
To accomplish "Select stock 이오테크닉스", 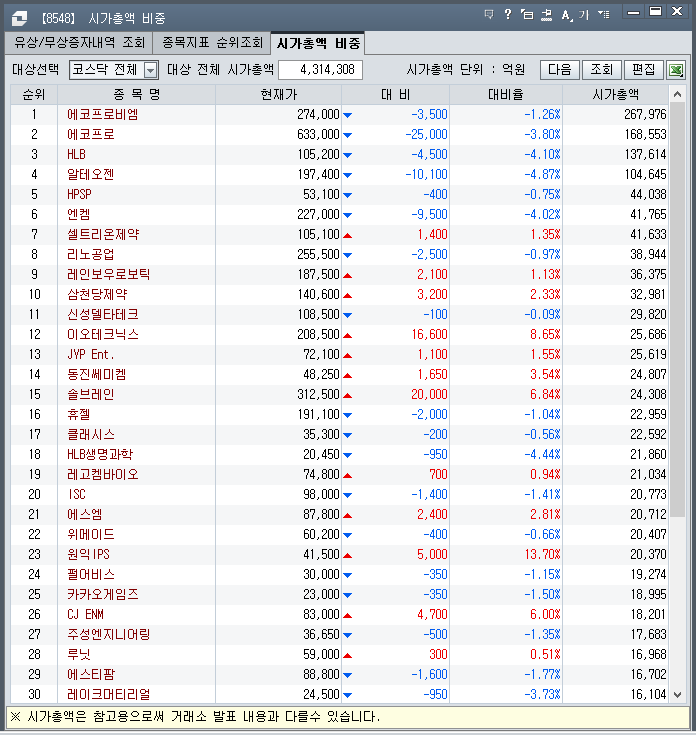I will (x=103, y=334).
